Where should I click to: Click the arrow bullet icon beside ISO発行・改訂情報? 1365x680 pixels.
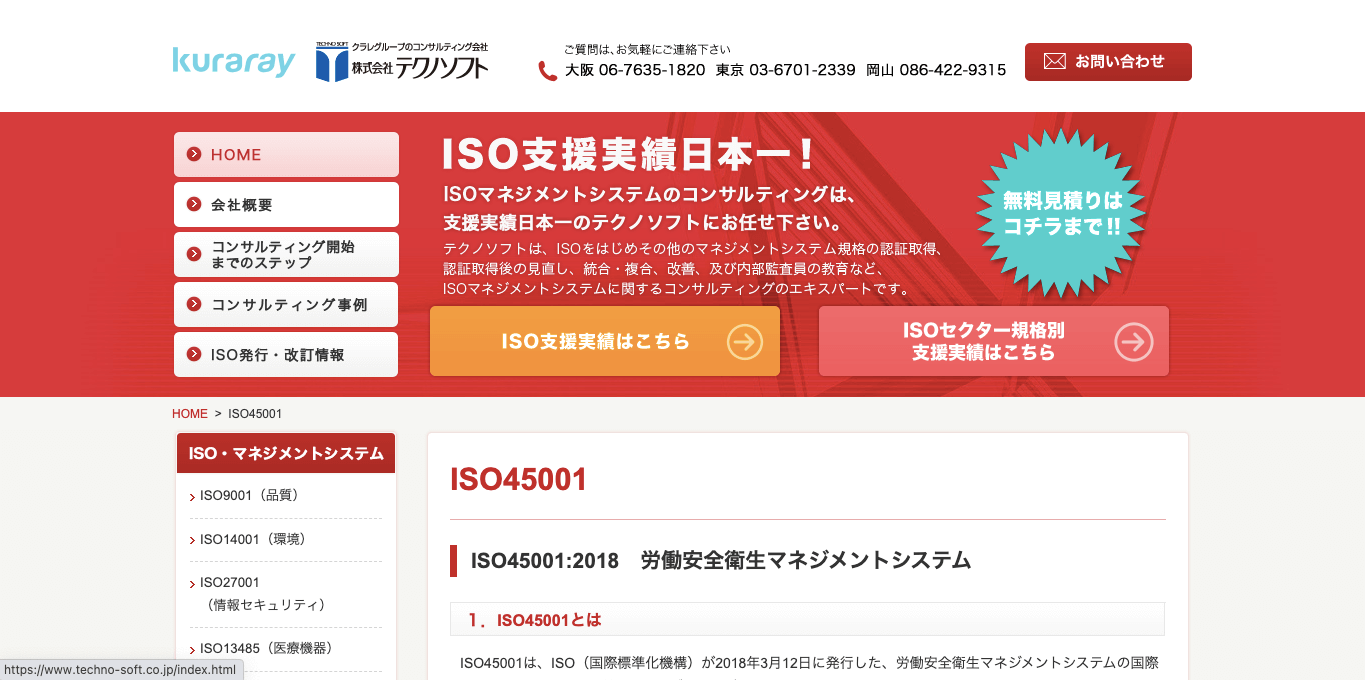tap(194, 355)
